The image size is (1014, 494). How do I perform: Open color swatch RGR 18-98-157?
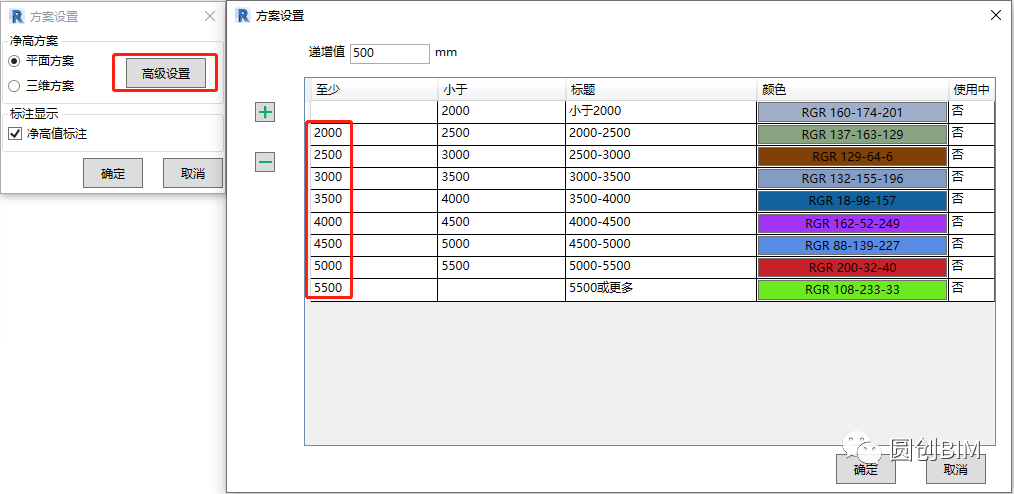tap(852, 200)
